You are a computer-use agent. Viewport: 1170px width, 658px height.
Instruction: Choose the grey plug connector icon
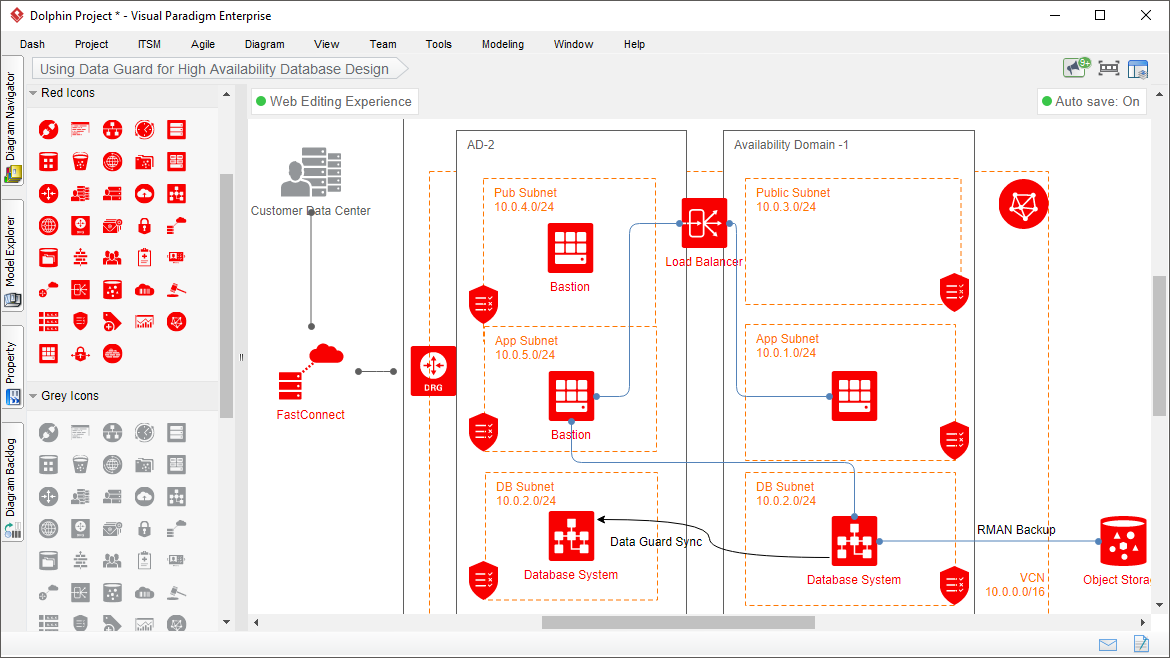(x=49, y=433)
